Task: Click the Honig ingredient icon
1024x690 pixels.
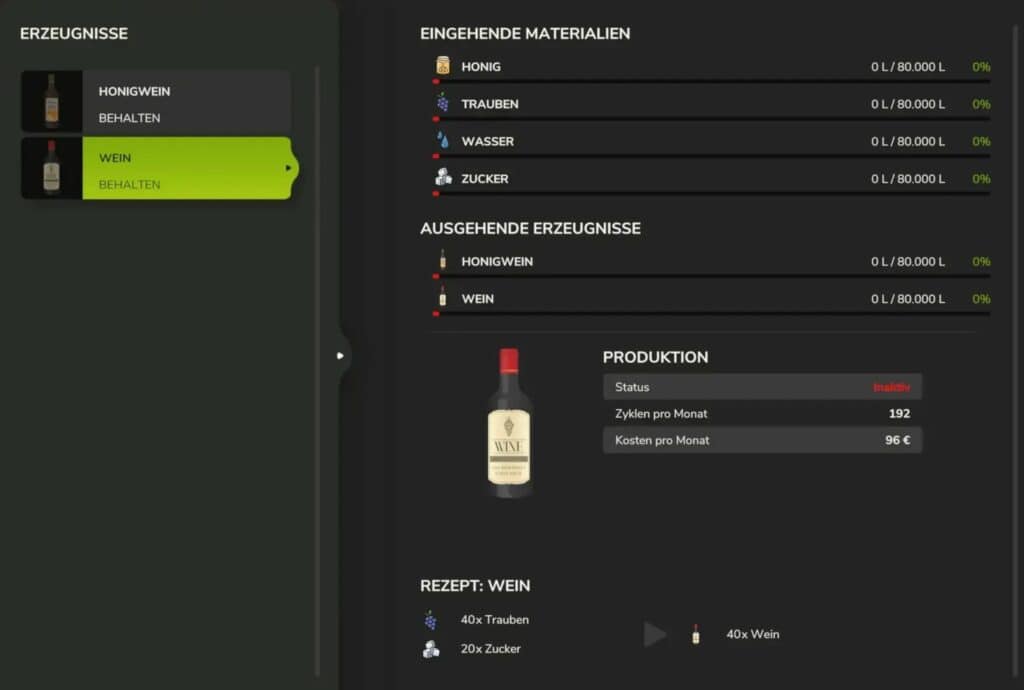Action: pos(441,64)
